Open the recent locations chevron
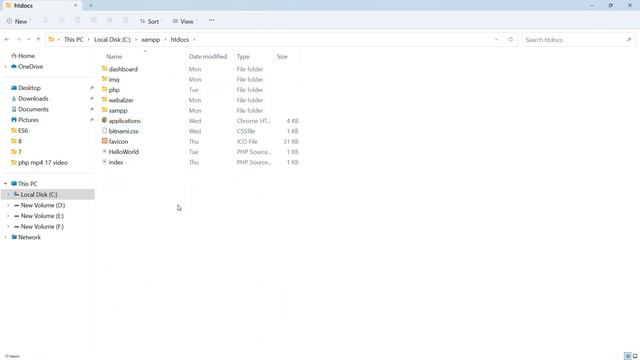640x360 pixels. pyautogui.click(x=29, y=40)
